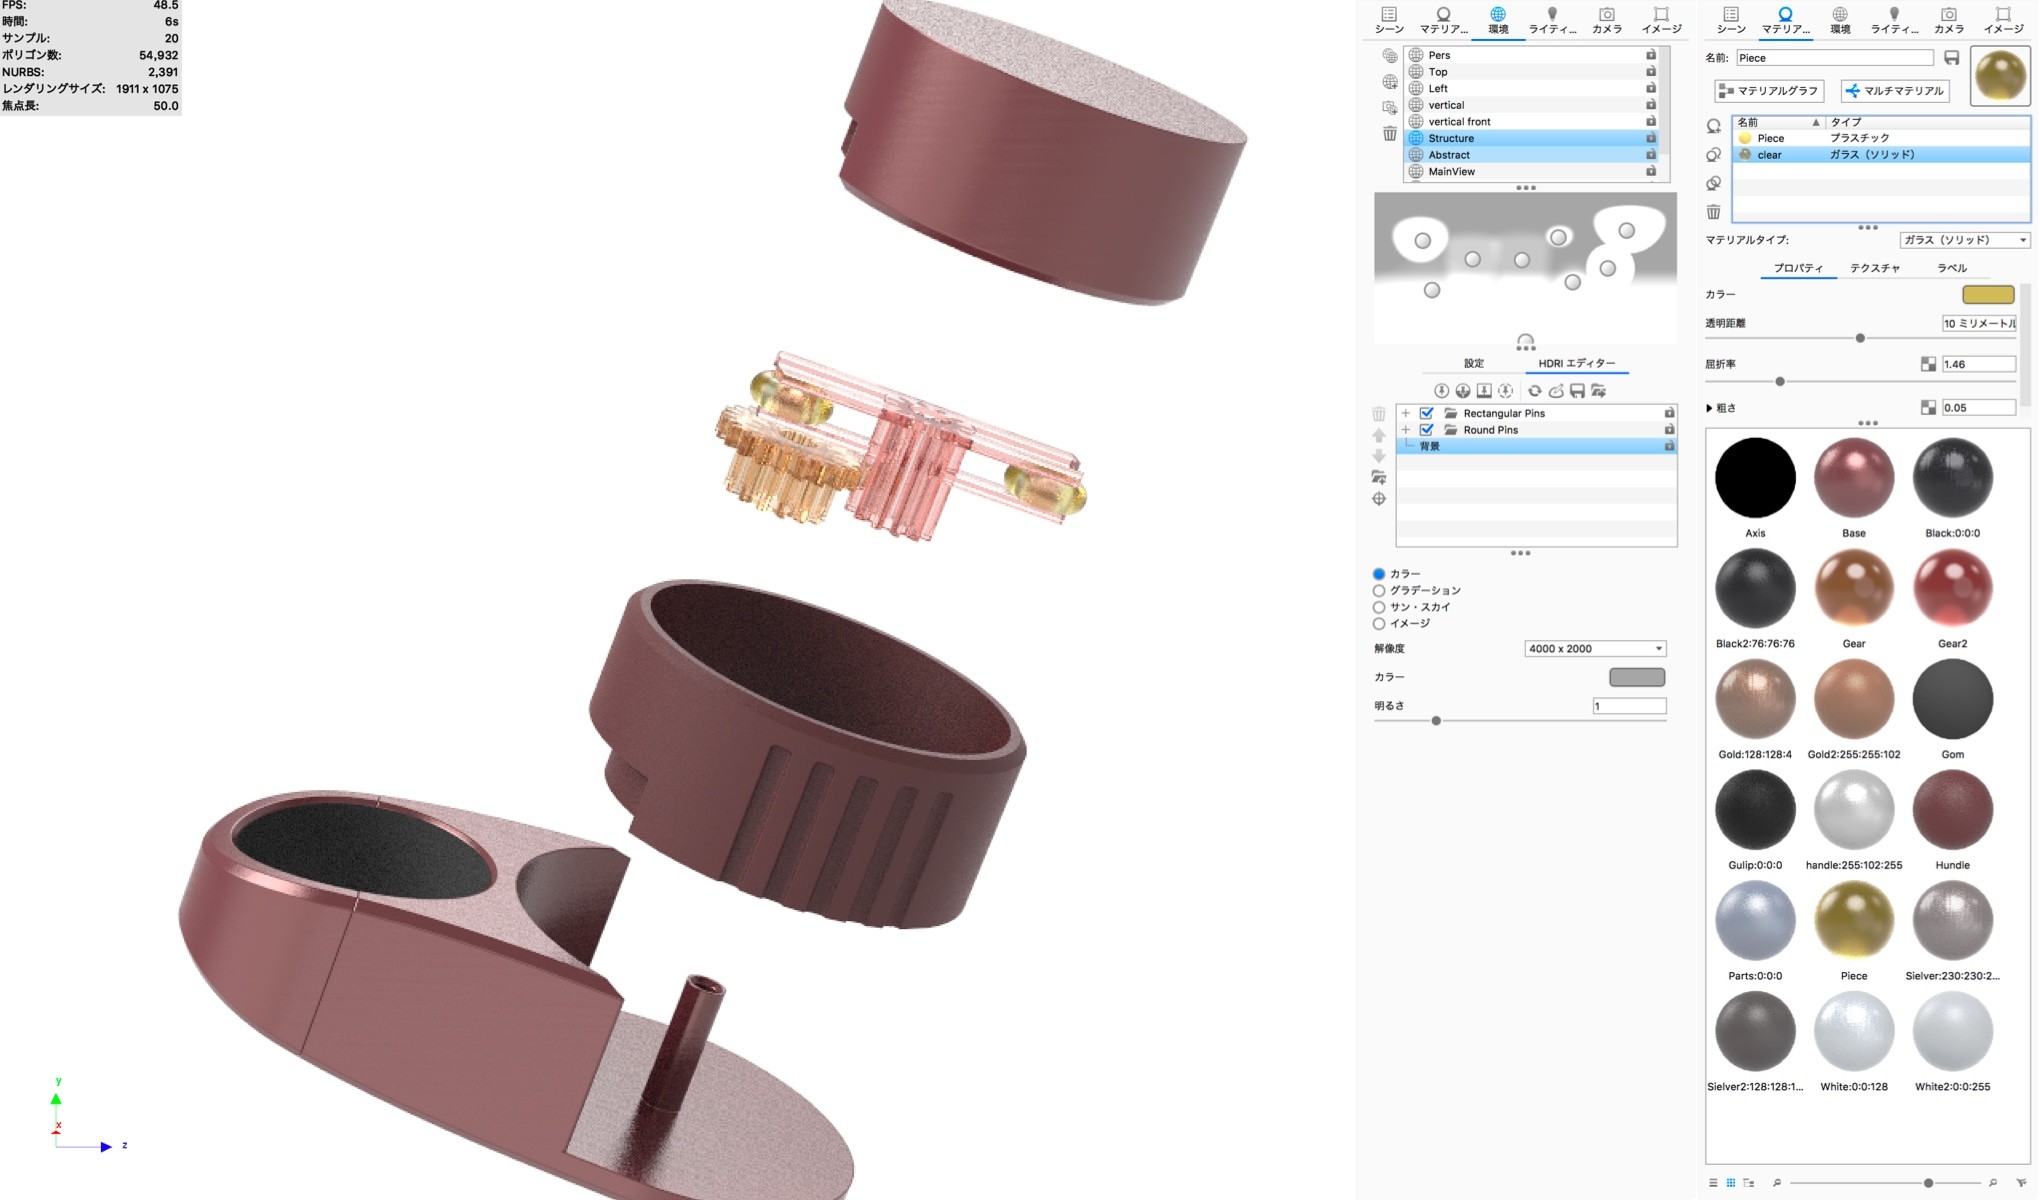
Task: Open the 4000 x 2000 resolution dropdown
Action: (x=1594, y=649)
